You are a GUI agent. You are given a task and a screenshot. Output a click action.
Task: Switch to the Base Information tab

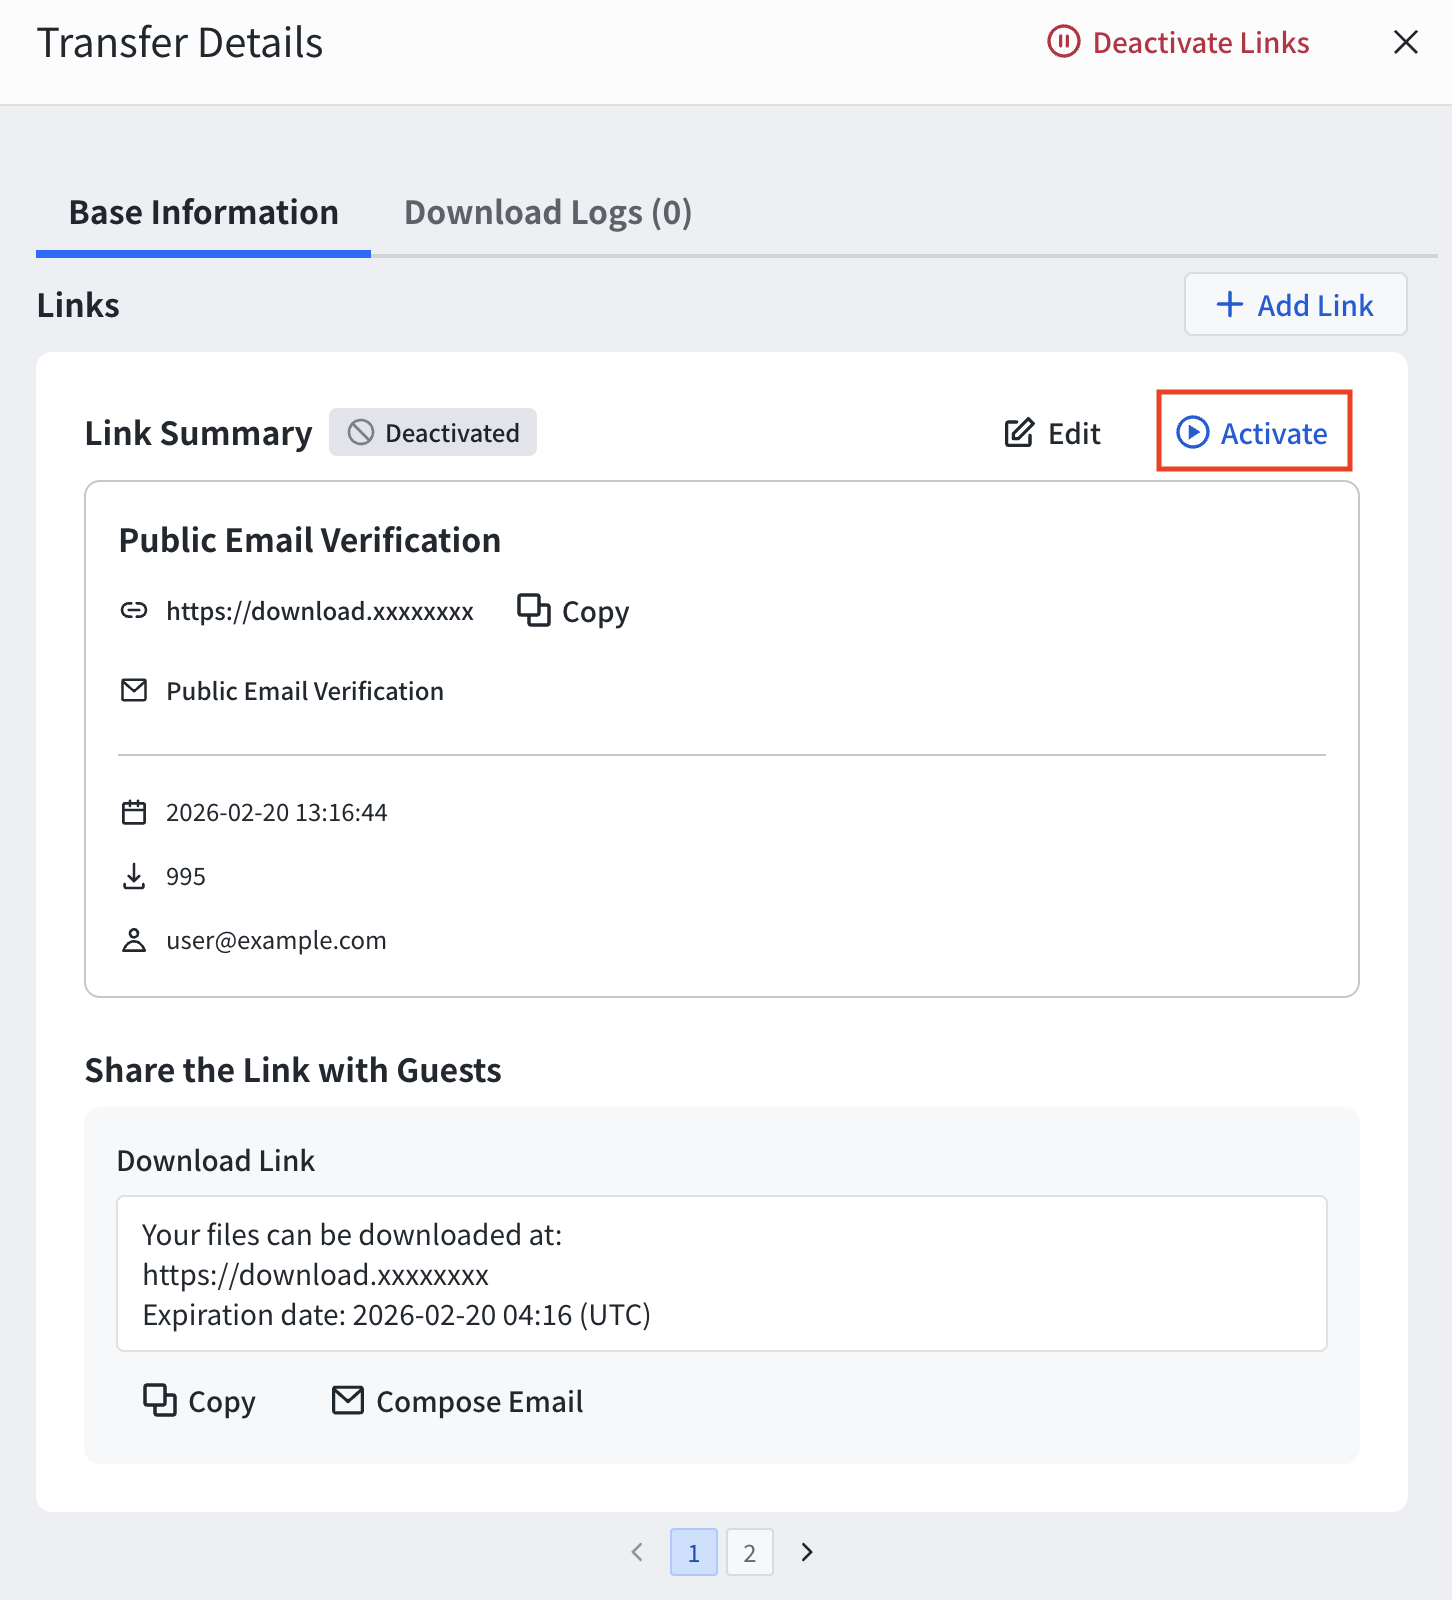(203, 213)
